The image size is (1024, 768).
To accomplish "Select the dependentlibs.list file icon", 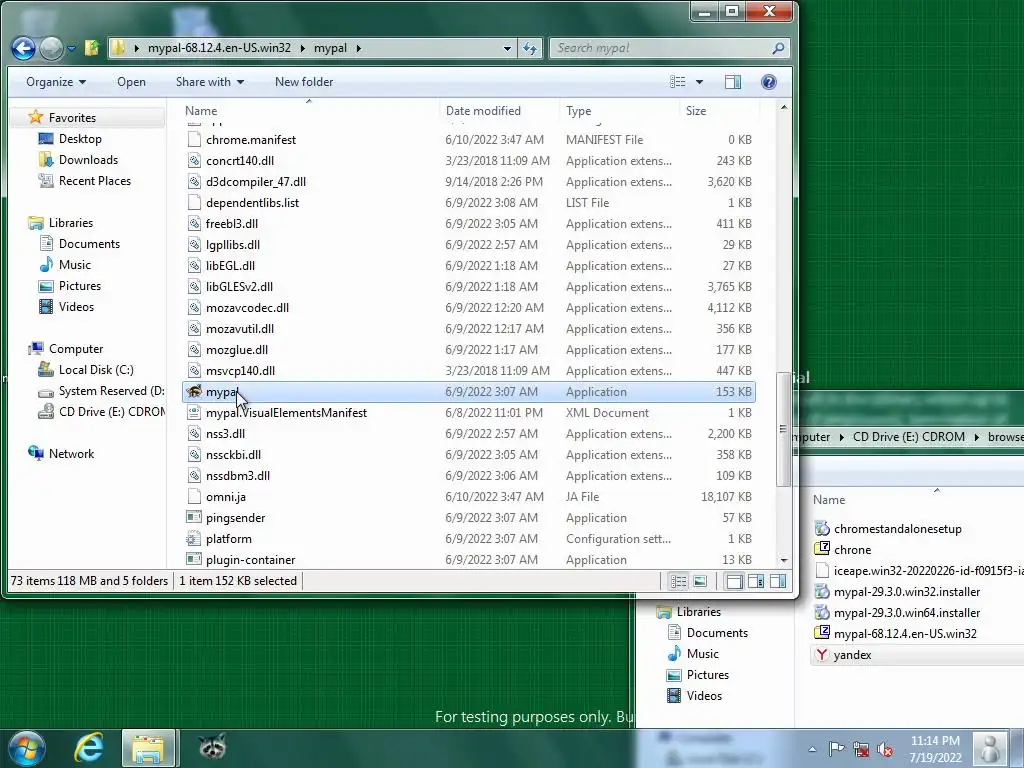I will tap(194, 202).
